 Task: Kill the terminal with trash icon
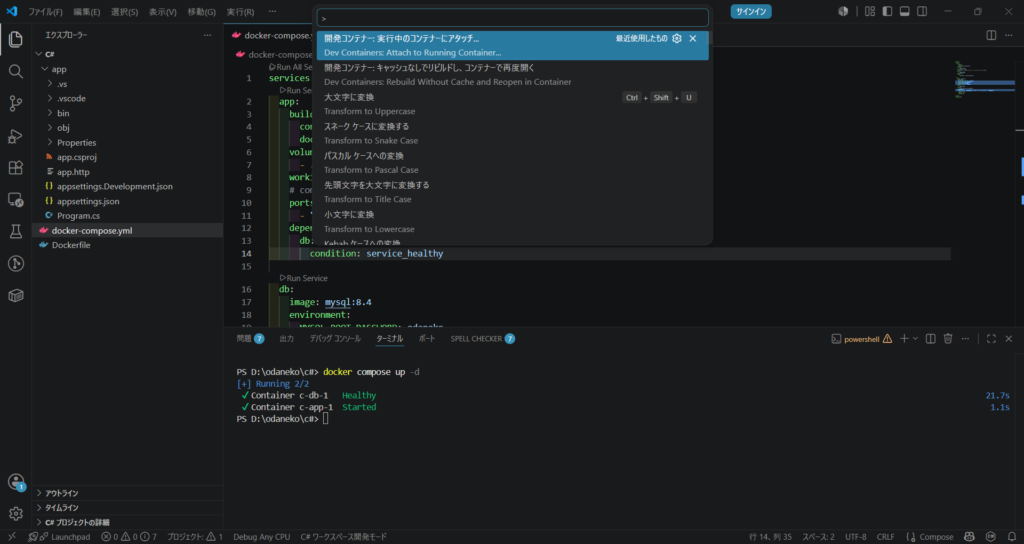tap(948, 338)
